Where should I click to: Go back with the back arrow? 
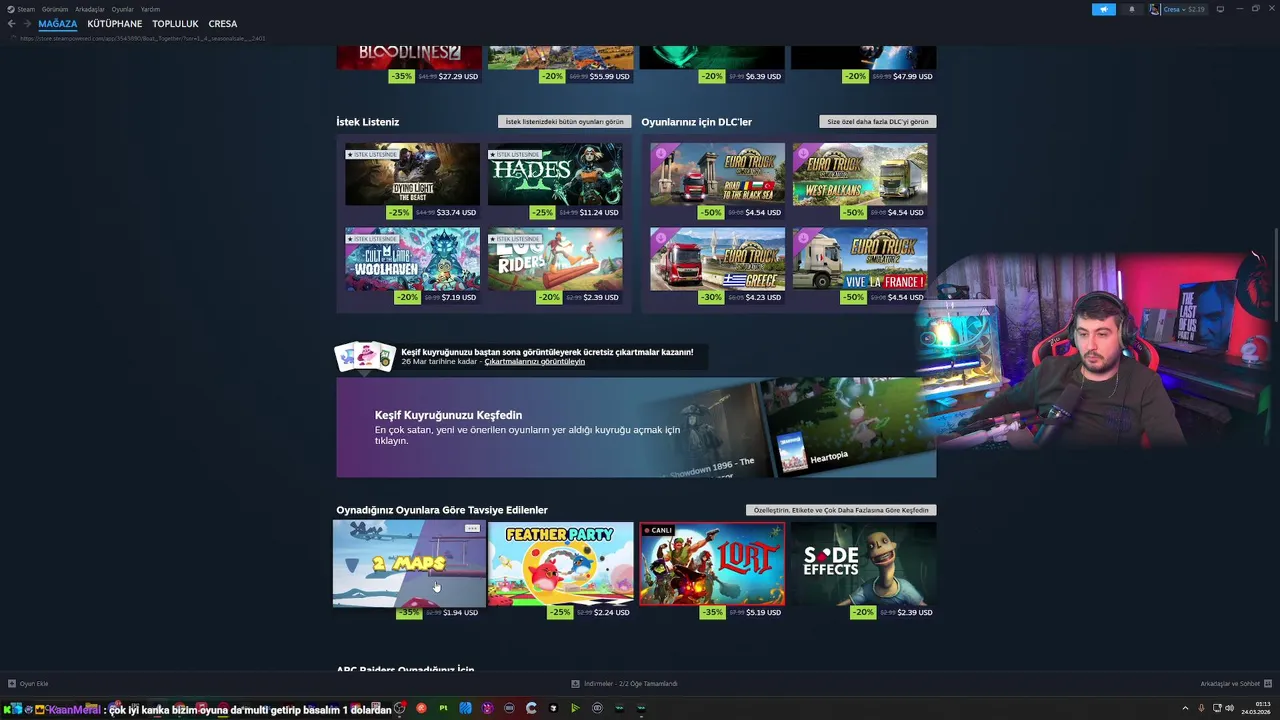coord(11,24)
